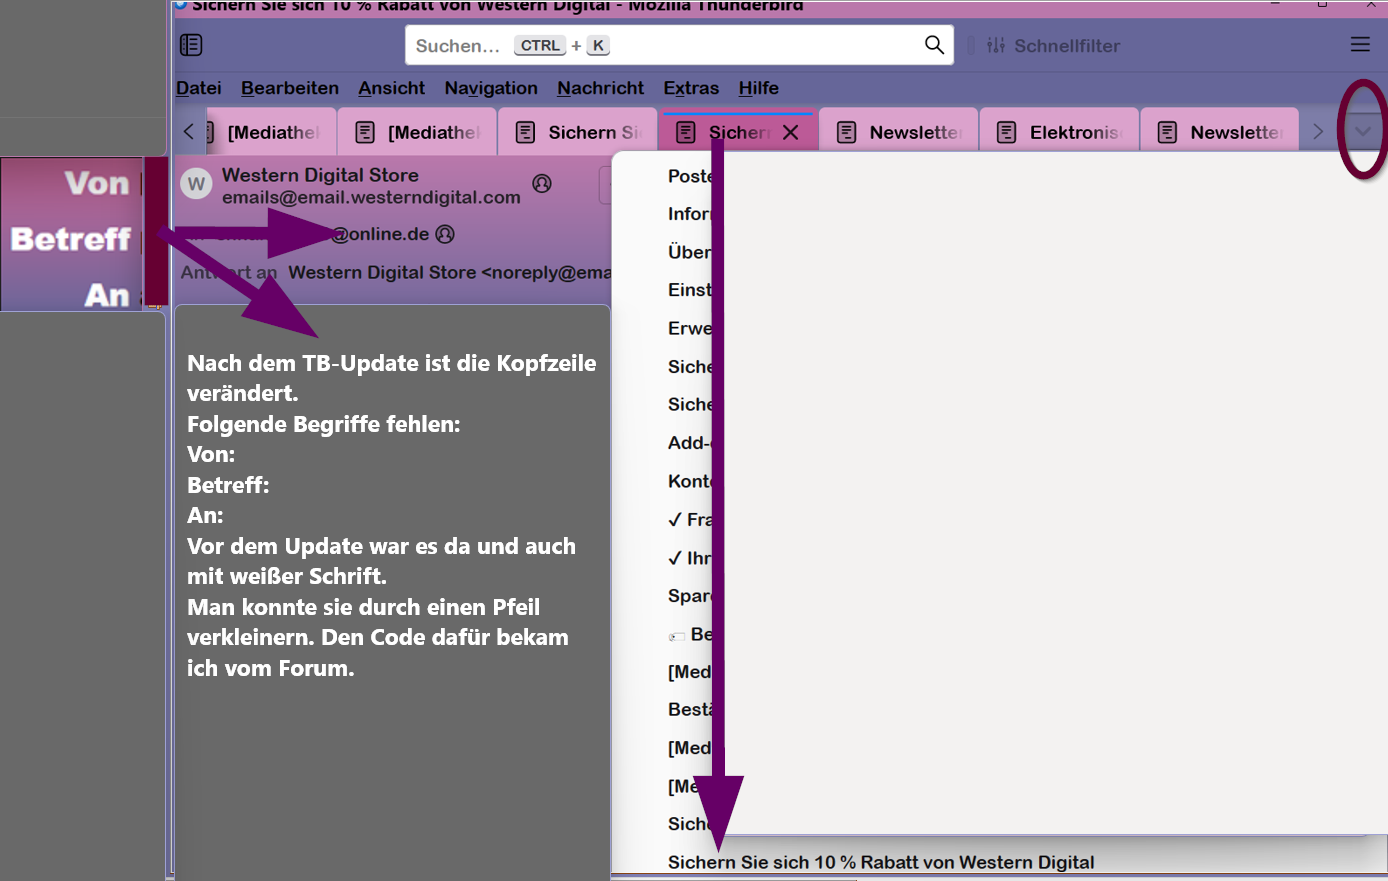1388x881 pixels.
Task: Choose the checked 'Fra' entry in the tab list
Action: tap(690, 519)
